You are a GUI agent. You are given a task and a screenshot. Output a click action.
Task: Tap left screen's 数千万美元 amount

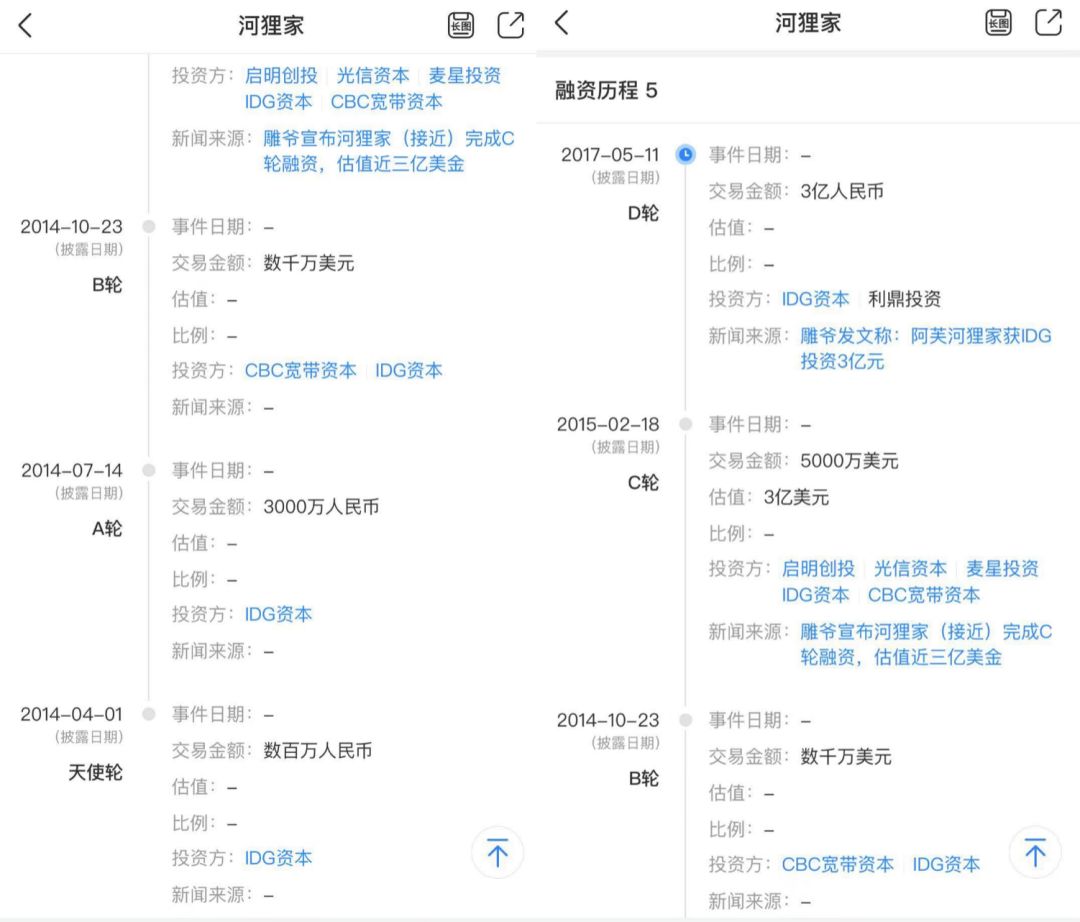click(309, 263)
